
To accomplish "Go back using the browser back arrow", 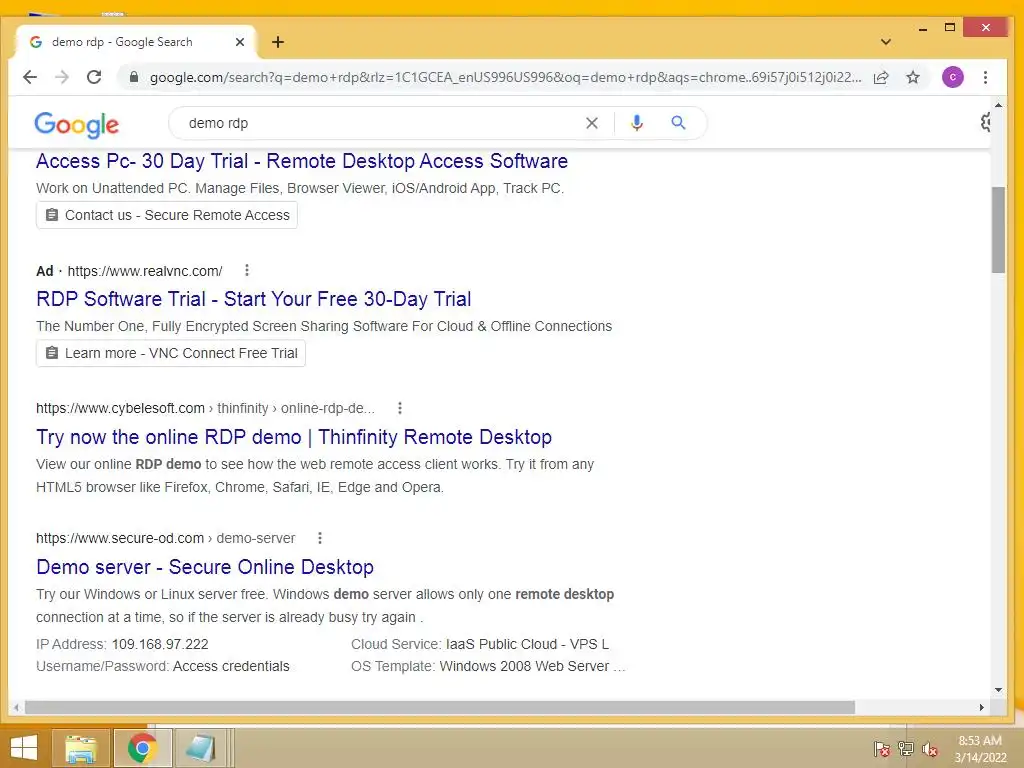I will tap(30, 77).
